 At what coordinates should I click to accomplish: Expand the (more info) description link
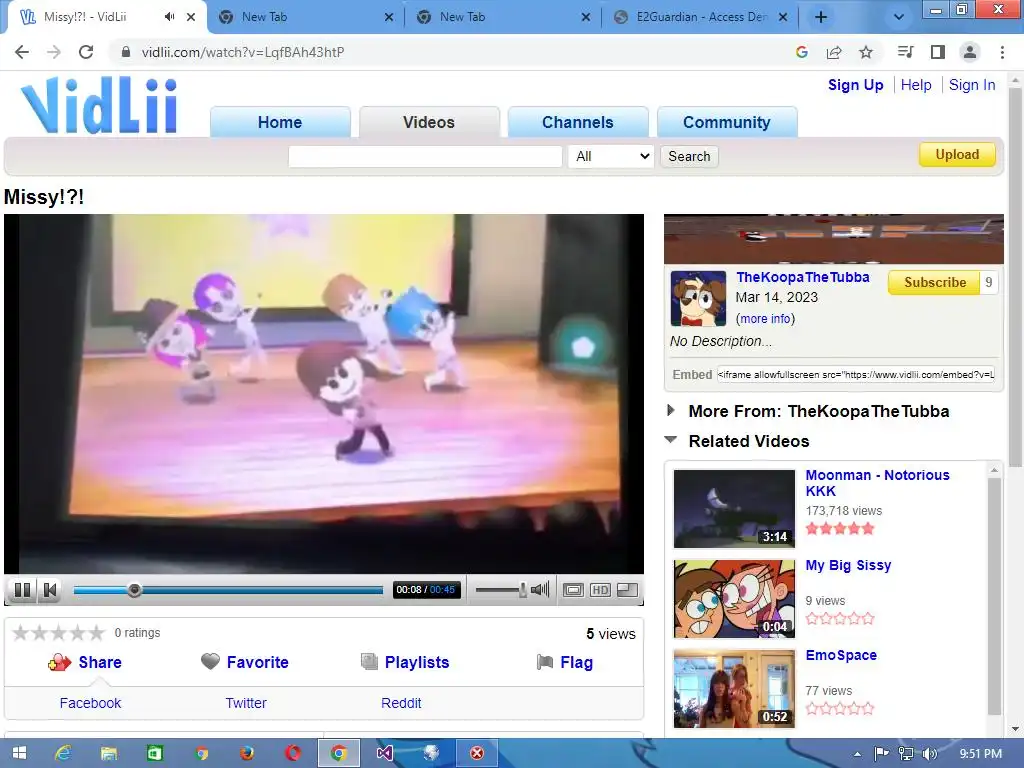click(x=765, y=319)
